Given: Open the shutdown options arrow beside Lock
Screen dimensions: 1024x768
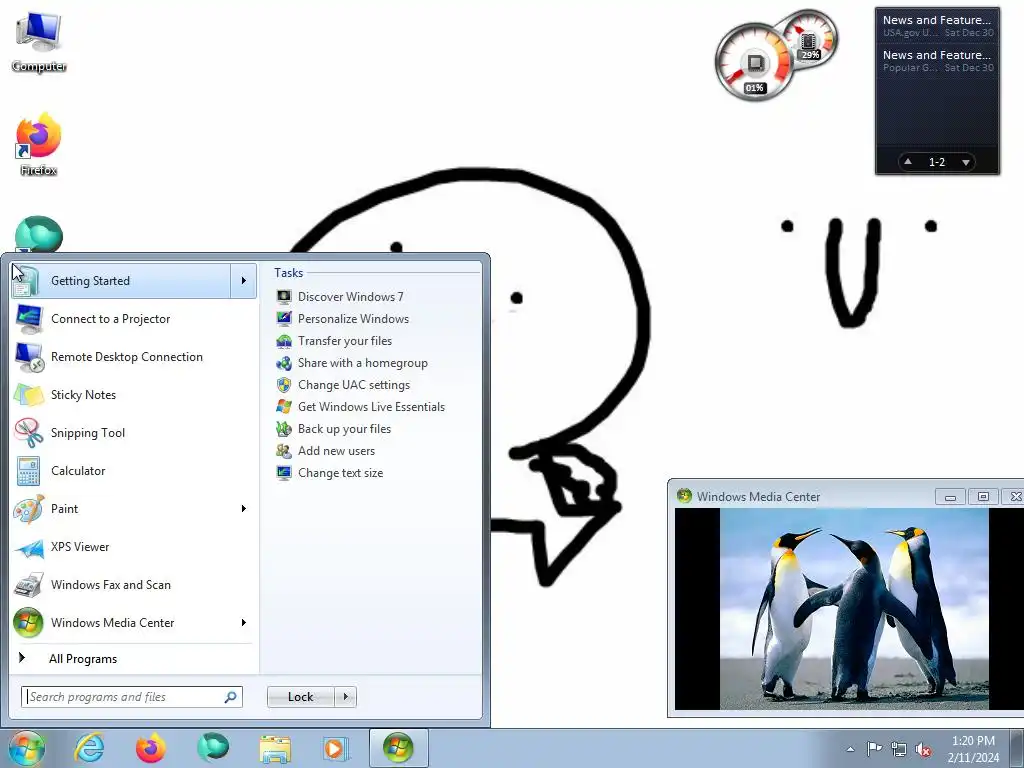Looking at the screenshot, I should 345,697.
